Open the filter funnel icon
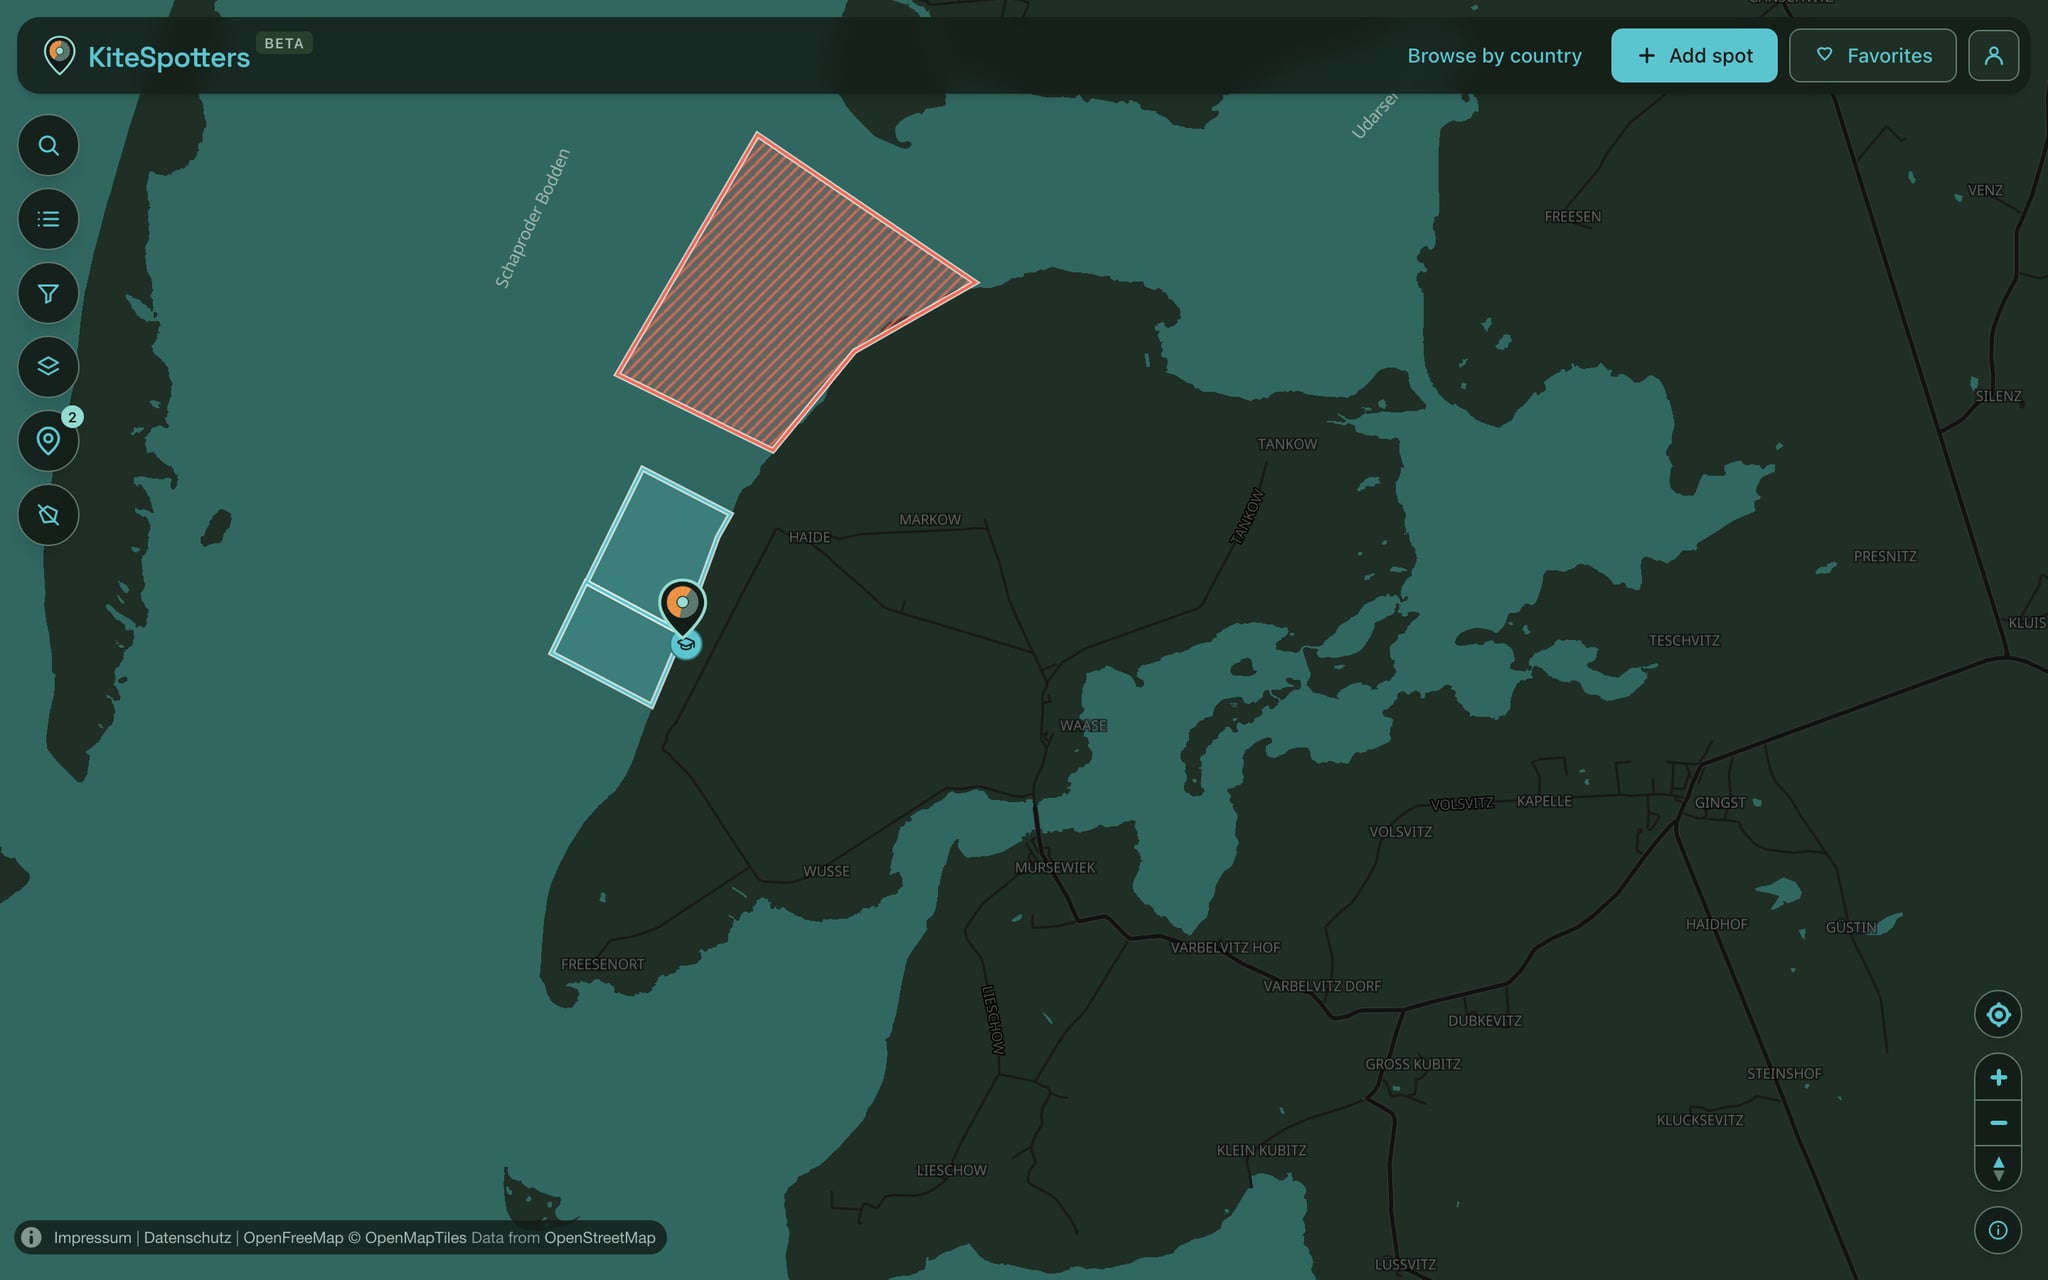Screen dimensions: 2048x1280 coord(48,293)
